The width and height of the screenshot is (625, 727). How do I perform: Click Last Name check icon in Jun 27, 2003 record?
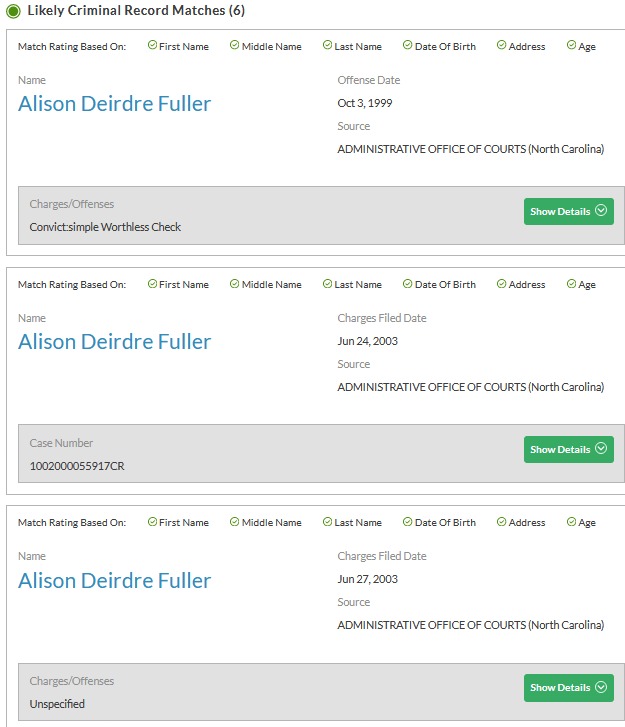[x=327, y=522]
